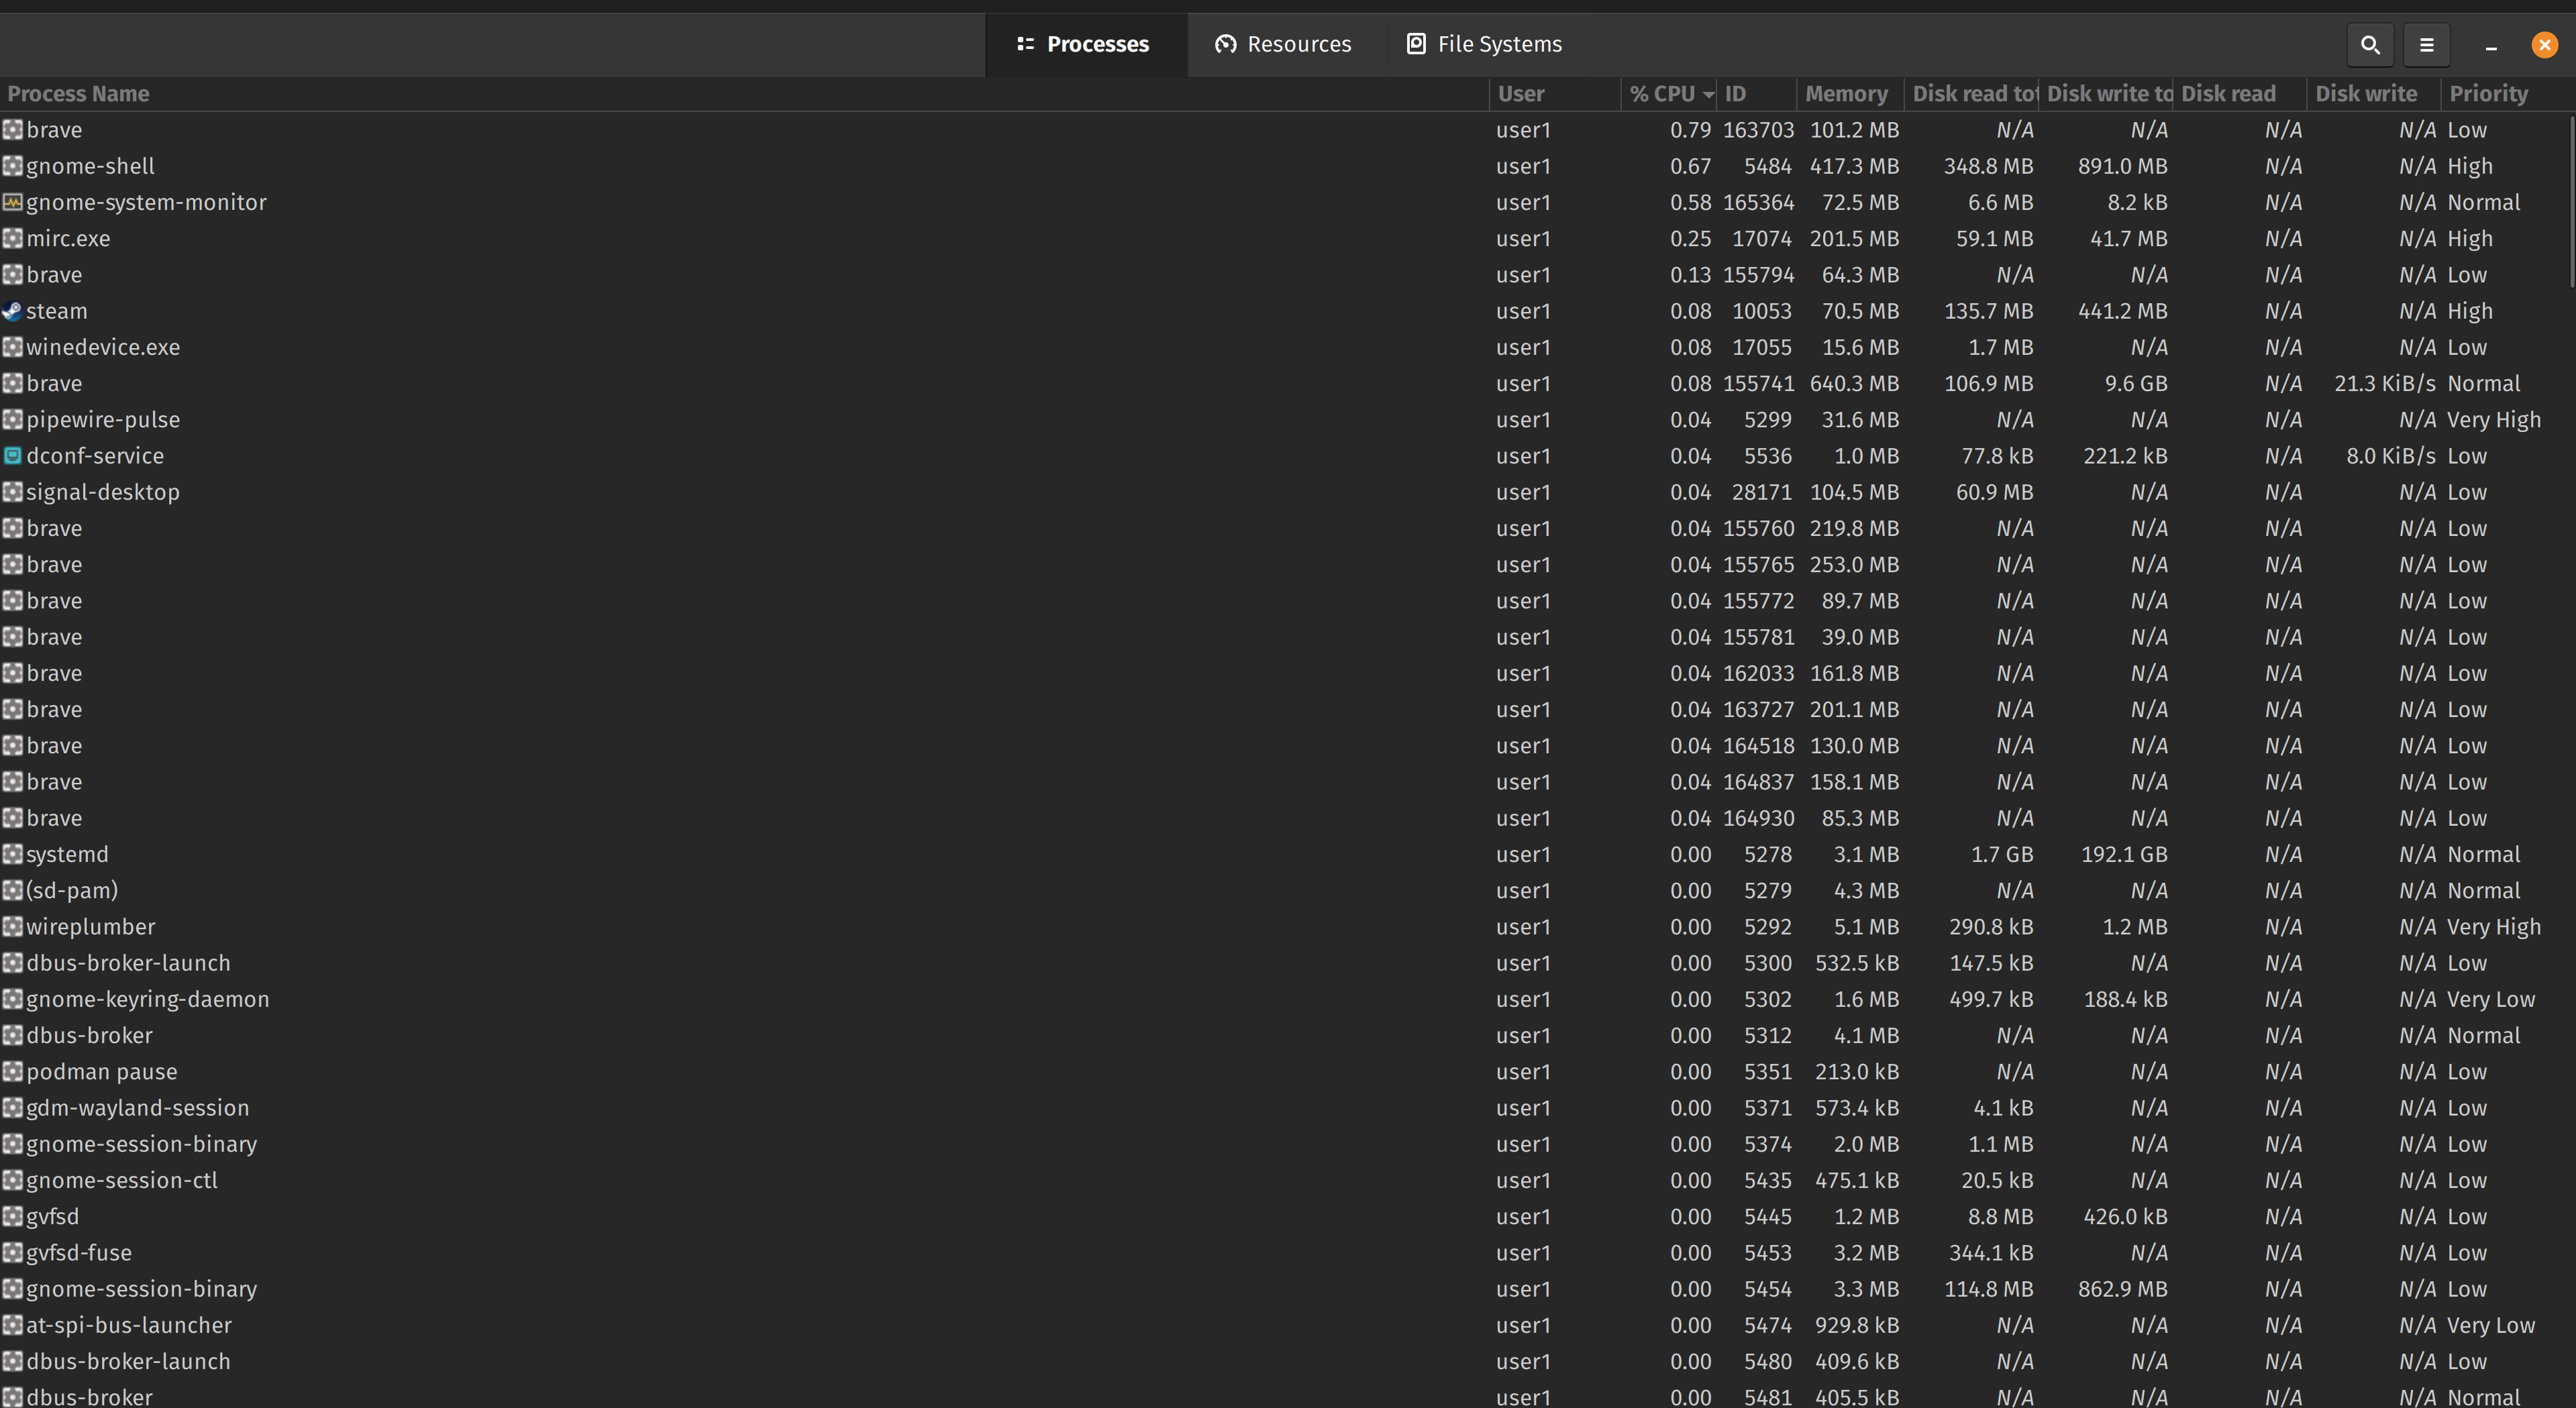Click the dconf-service process icon
This screenshot has height=1408, width=2576.
(12, 456)
